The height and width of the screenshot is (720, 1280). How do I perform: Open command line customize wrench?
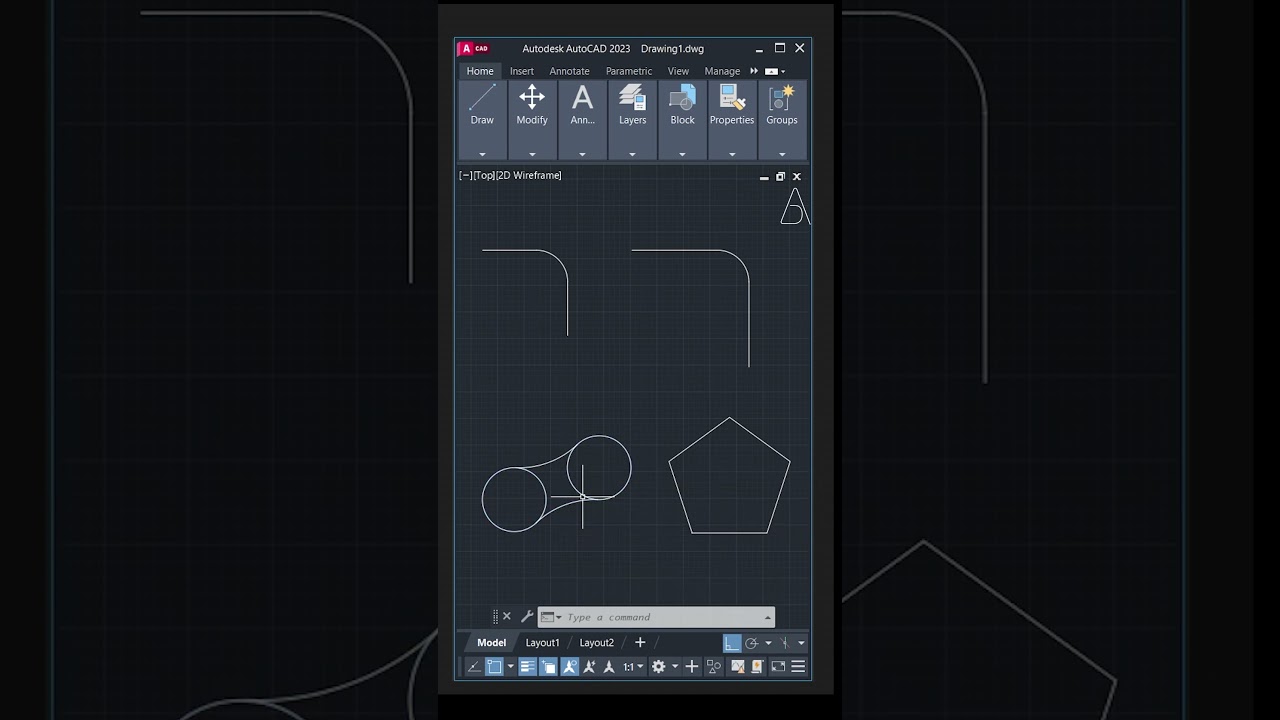[x=527, y=617]
